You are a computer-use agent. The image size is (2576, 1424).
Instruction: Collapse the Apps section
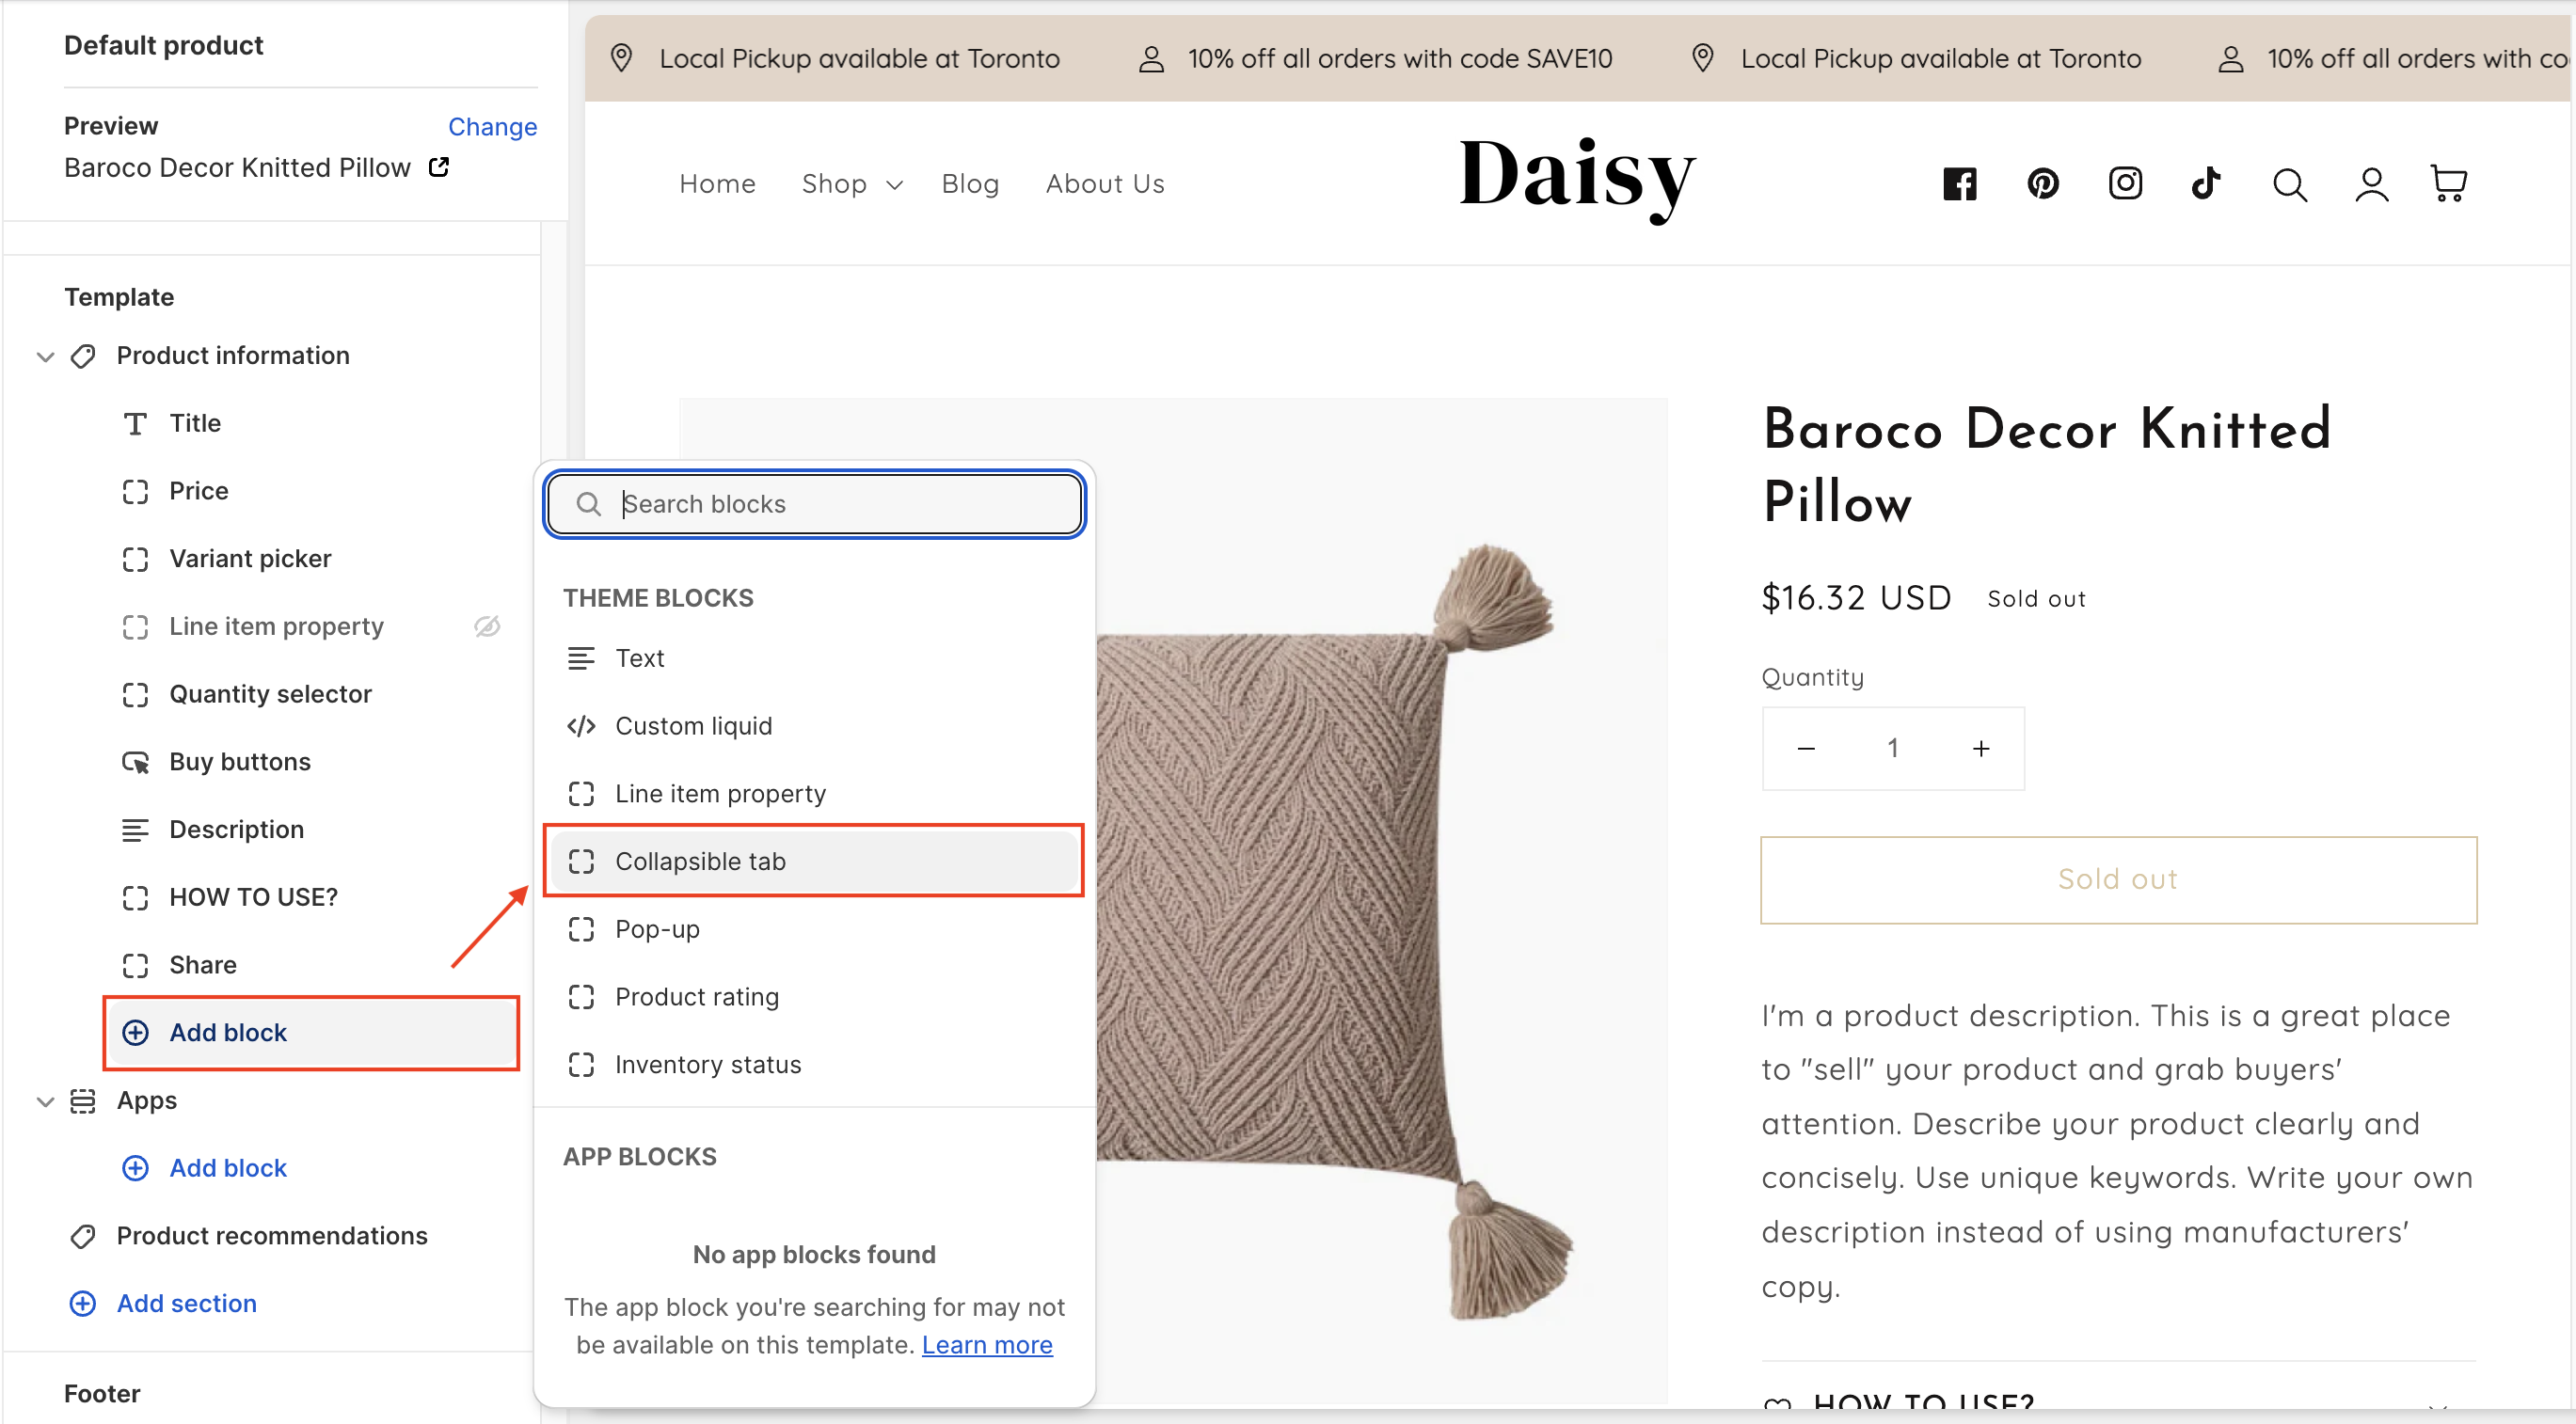(45, 1102)
